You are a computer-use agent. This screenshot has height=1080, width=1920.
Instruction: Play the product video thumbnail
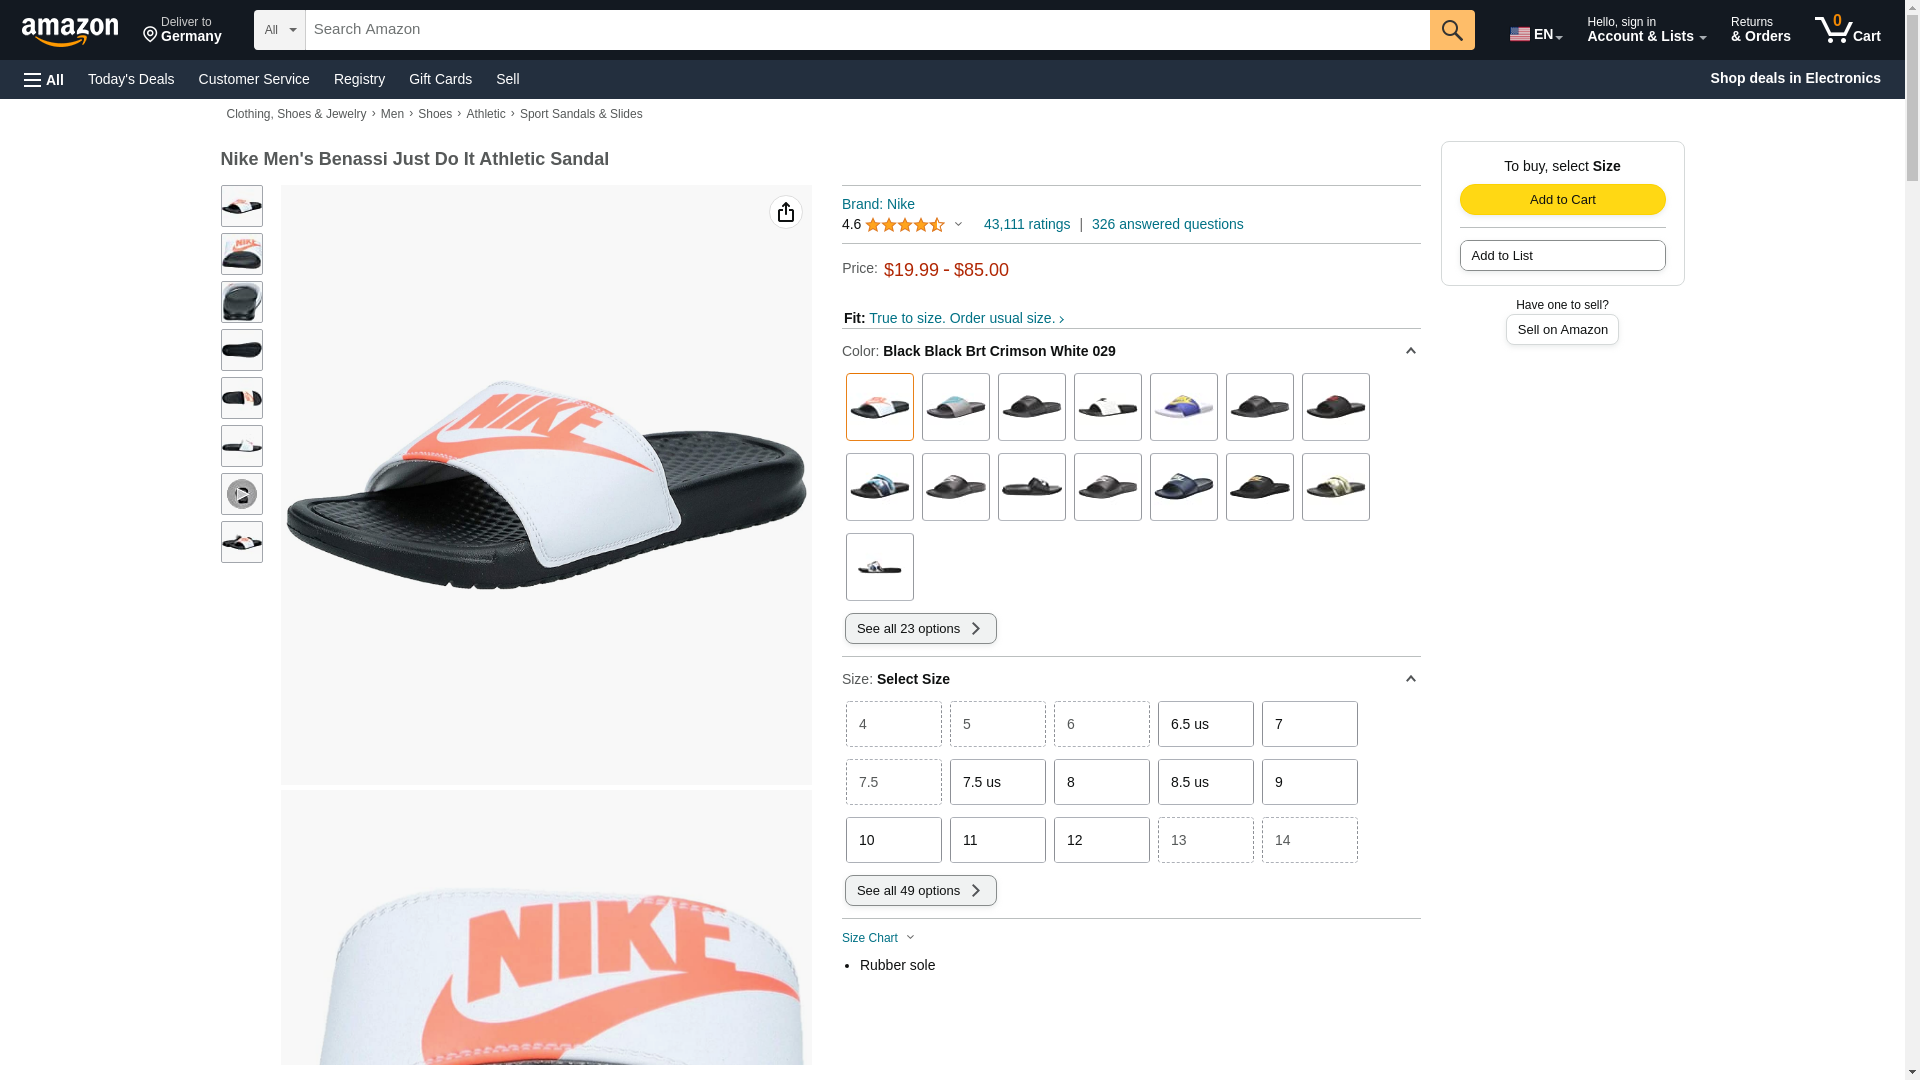pyautogui.click(x=241, y=494)
